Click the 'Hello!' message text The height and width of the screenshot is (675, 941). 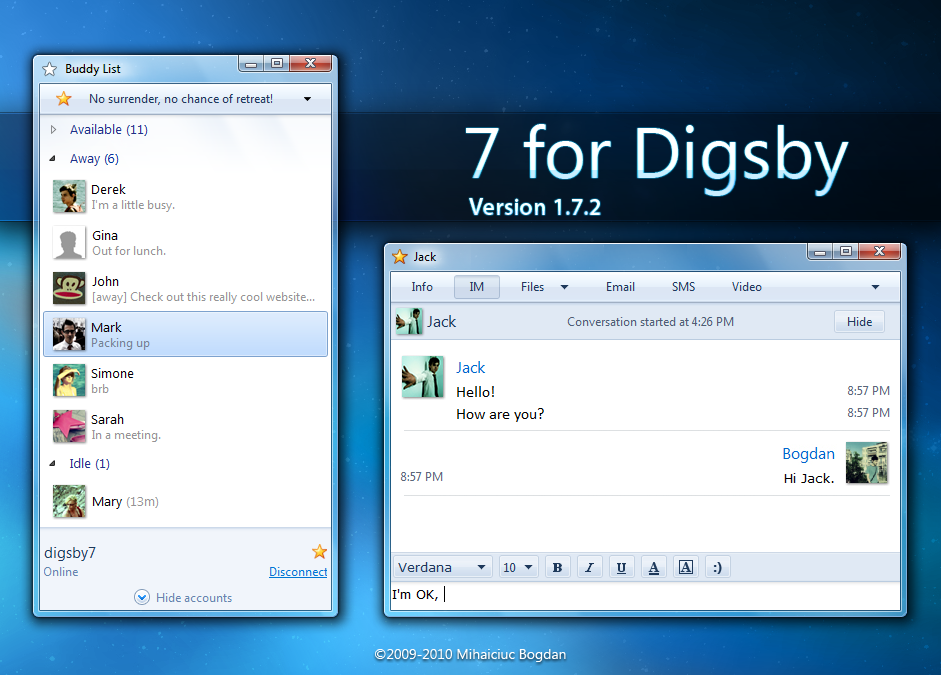[475, 392]
